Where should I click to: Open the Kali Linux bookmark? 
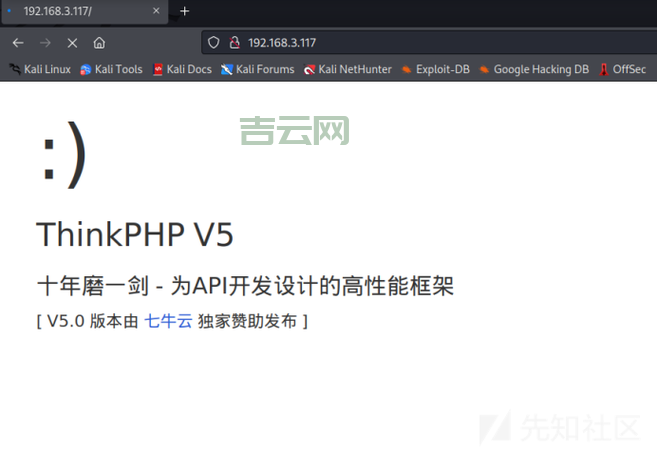[40, 69]
